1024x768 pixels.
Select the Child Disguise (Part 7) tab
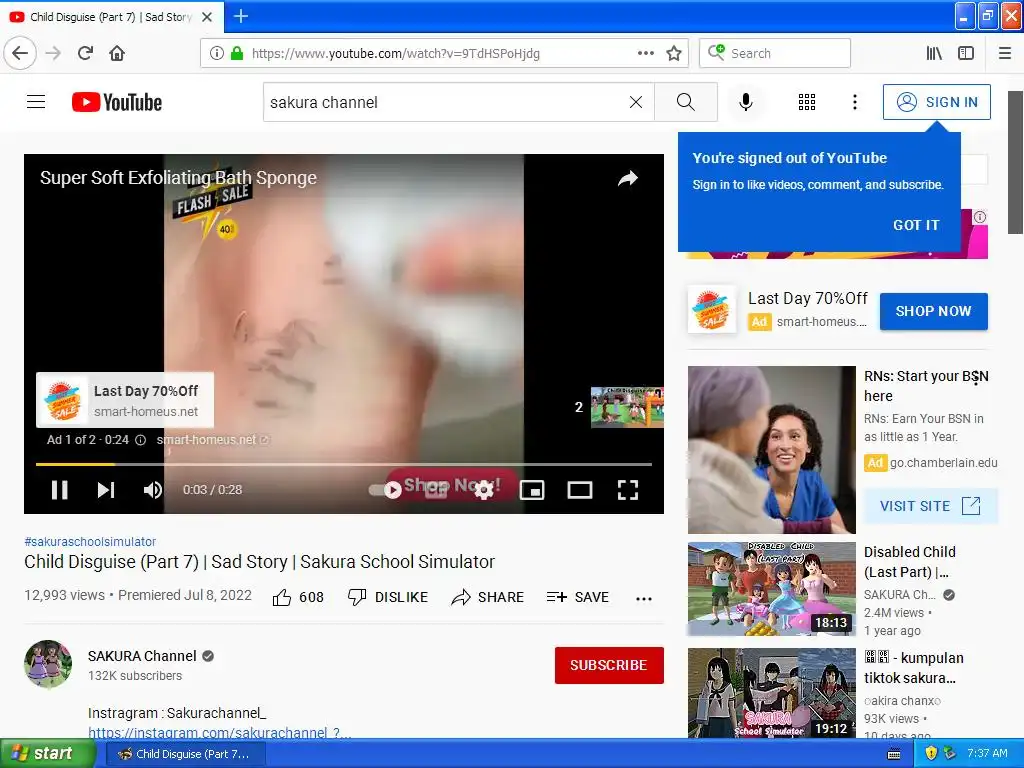point(112,17)
